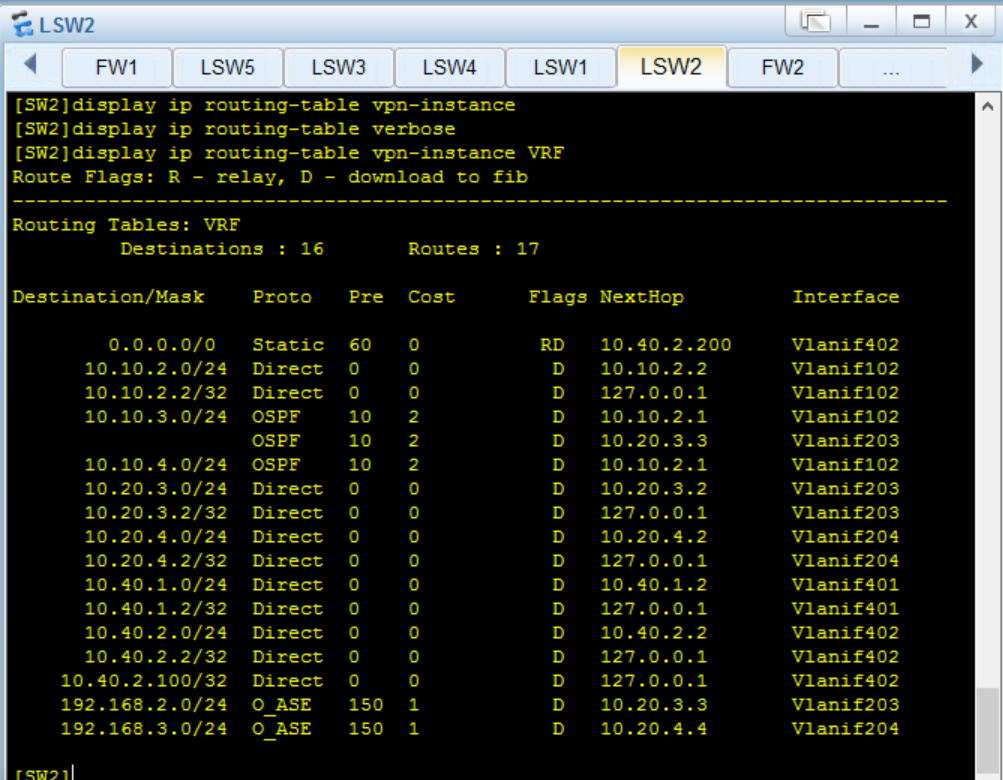Click the 10.40.2.100/32 destination
The height and width of the screenshot is (780, 1003).
[144, 681]
